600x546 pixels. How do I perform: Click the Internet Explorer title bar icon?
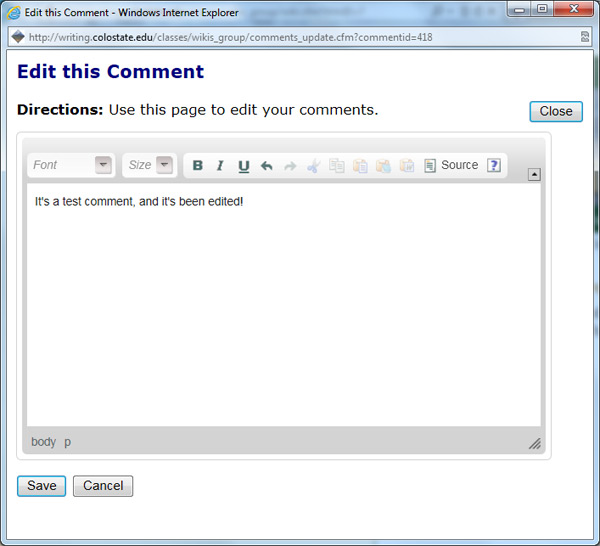click(14, 13)
